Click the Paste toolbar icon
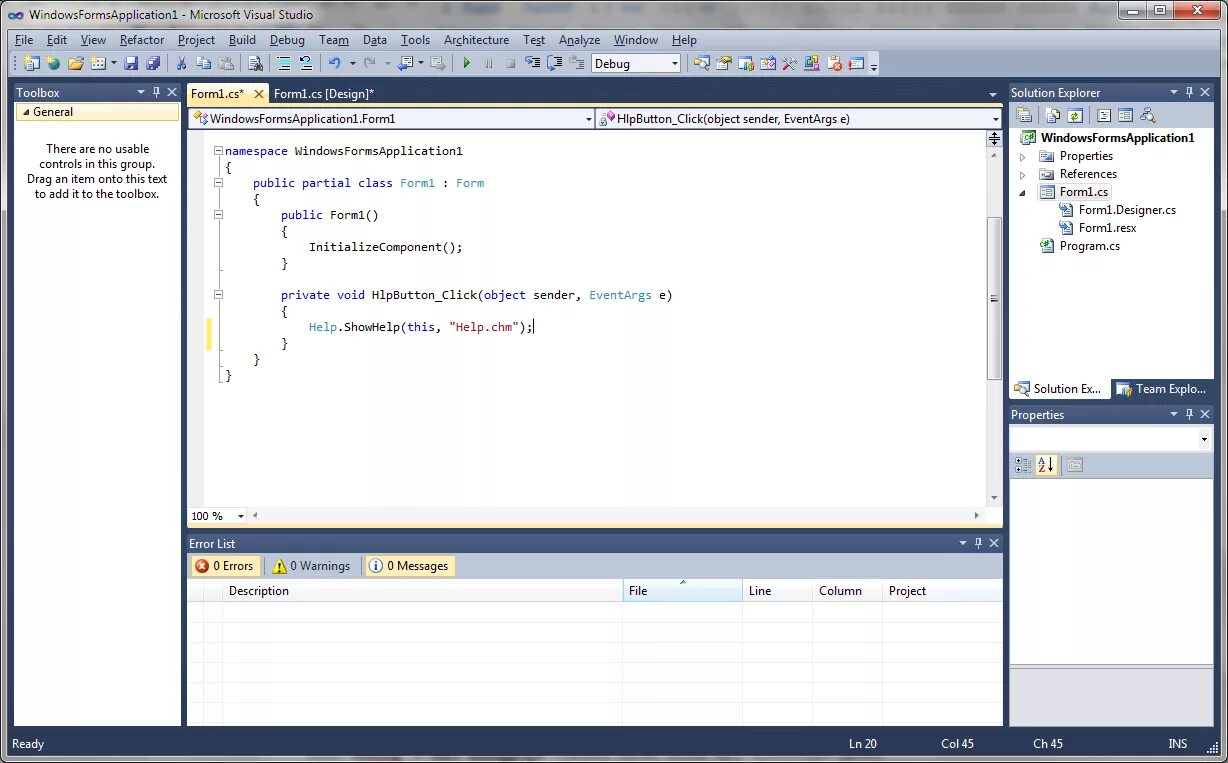 click(x=226, y=63)
